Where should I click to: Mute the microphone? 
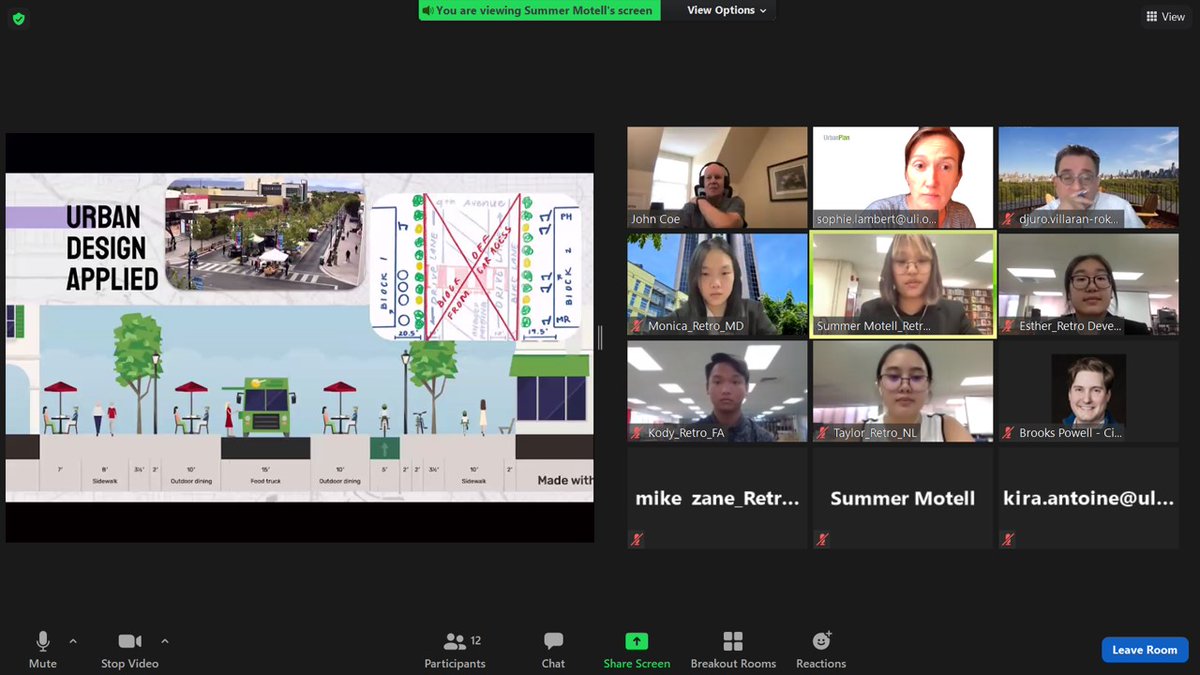(x=43, y=649)
